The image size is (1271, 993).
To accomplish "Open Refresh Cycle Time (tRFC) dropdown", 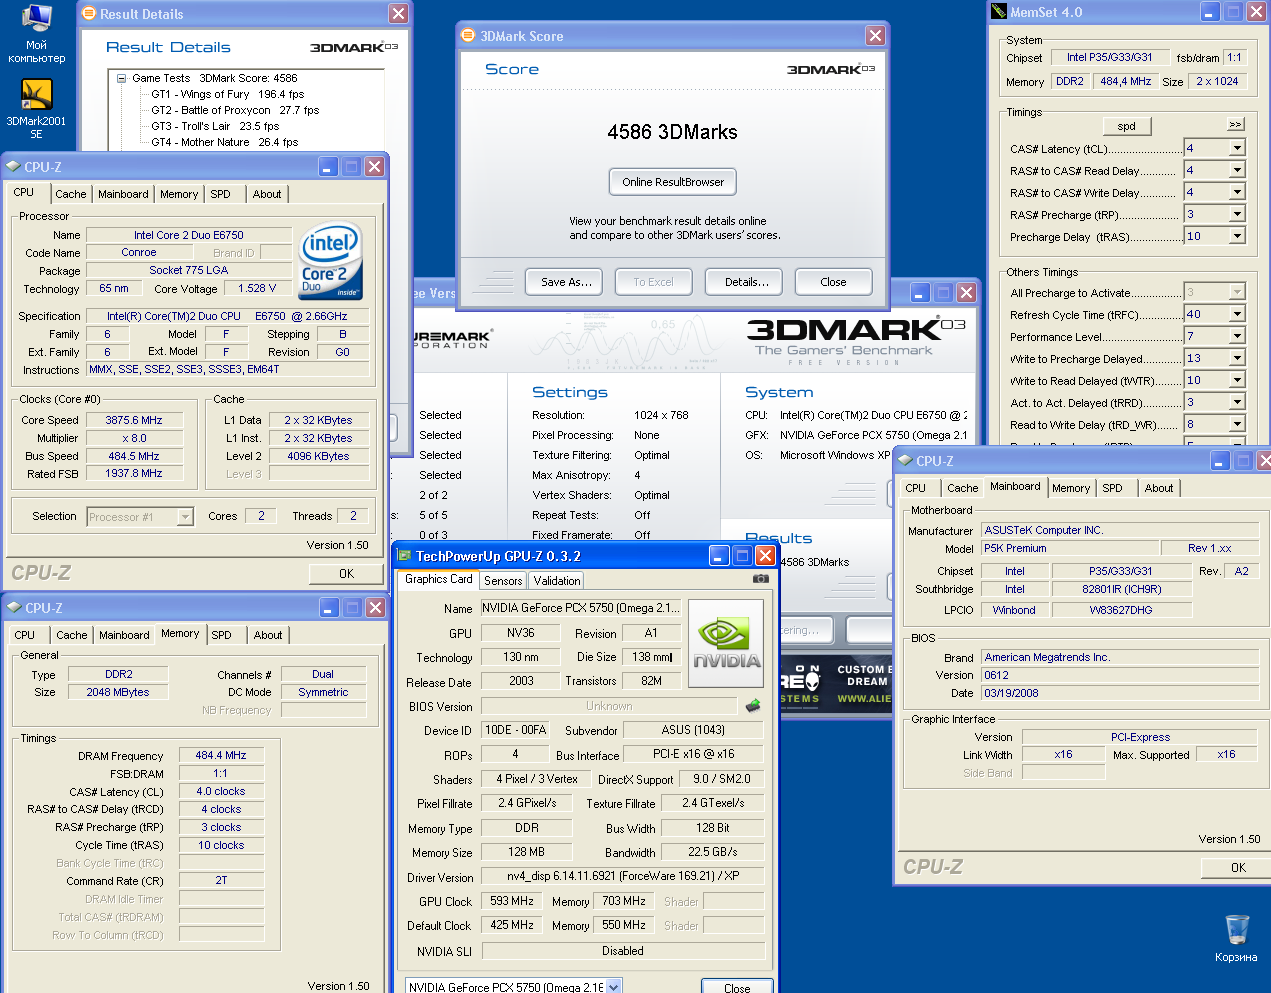I will (1237, 314).
